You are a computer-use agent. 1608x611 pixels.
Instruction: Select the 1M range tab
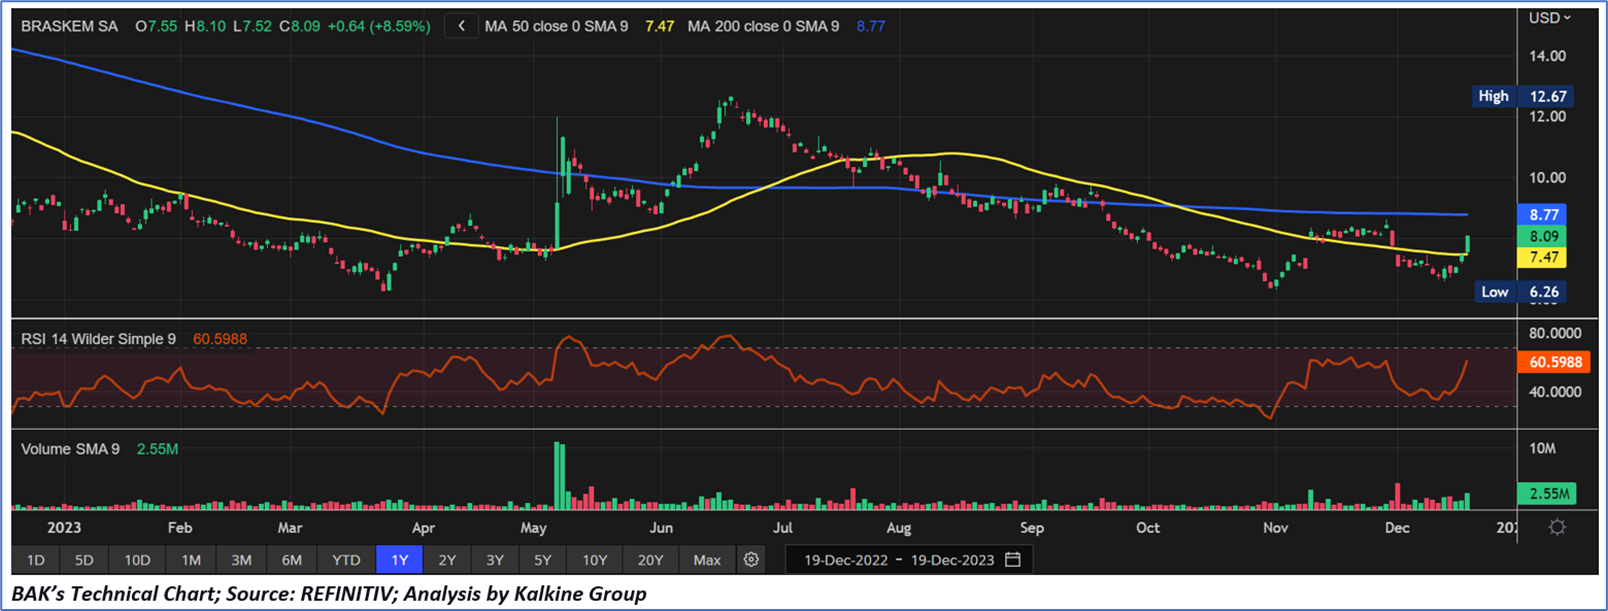coord(191,560)
